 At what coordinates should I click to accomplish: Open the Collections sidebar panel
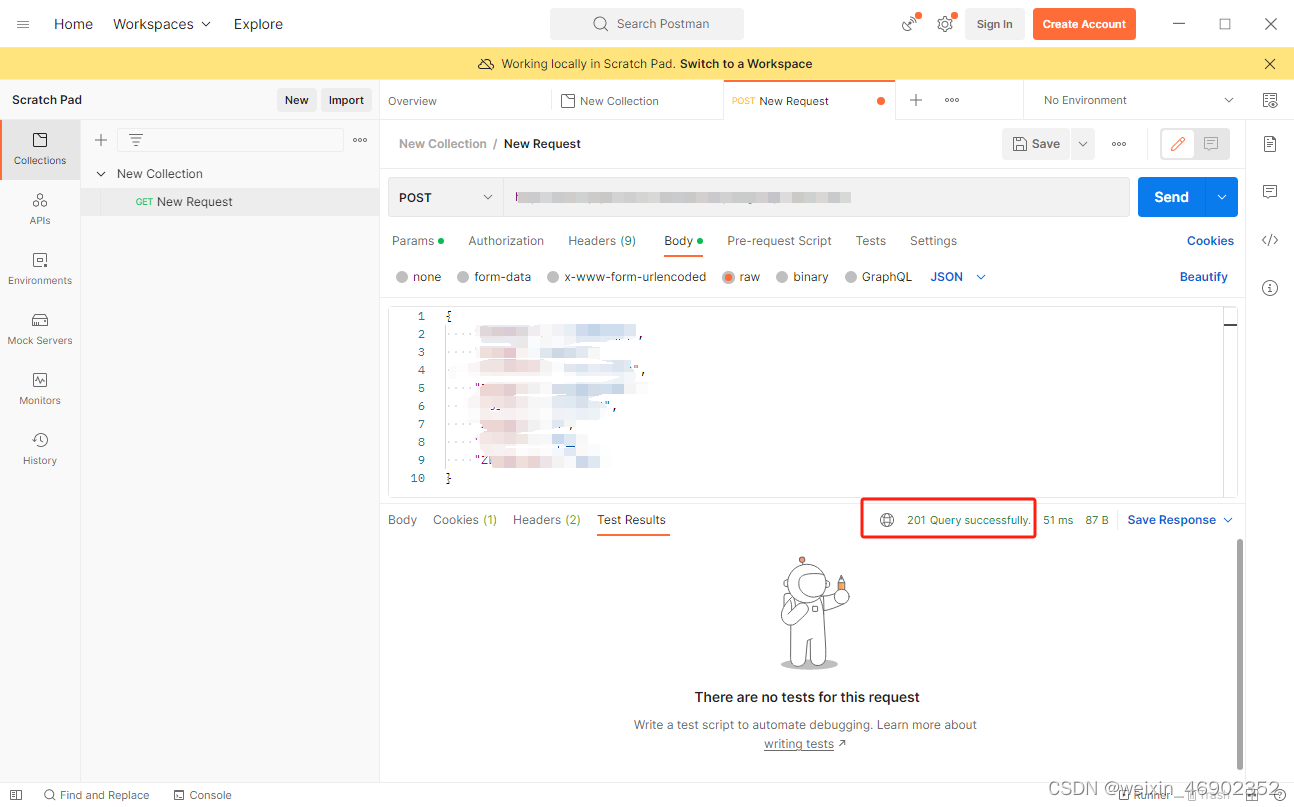coord(39,150)
